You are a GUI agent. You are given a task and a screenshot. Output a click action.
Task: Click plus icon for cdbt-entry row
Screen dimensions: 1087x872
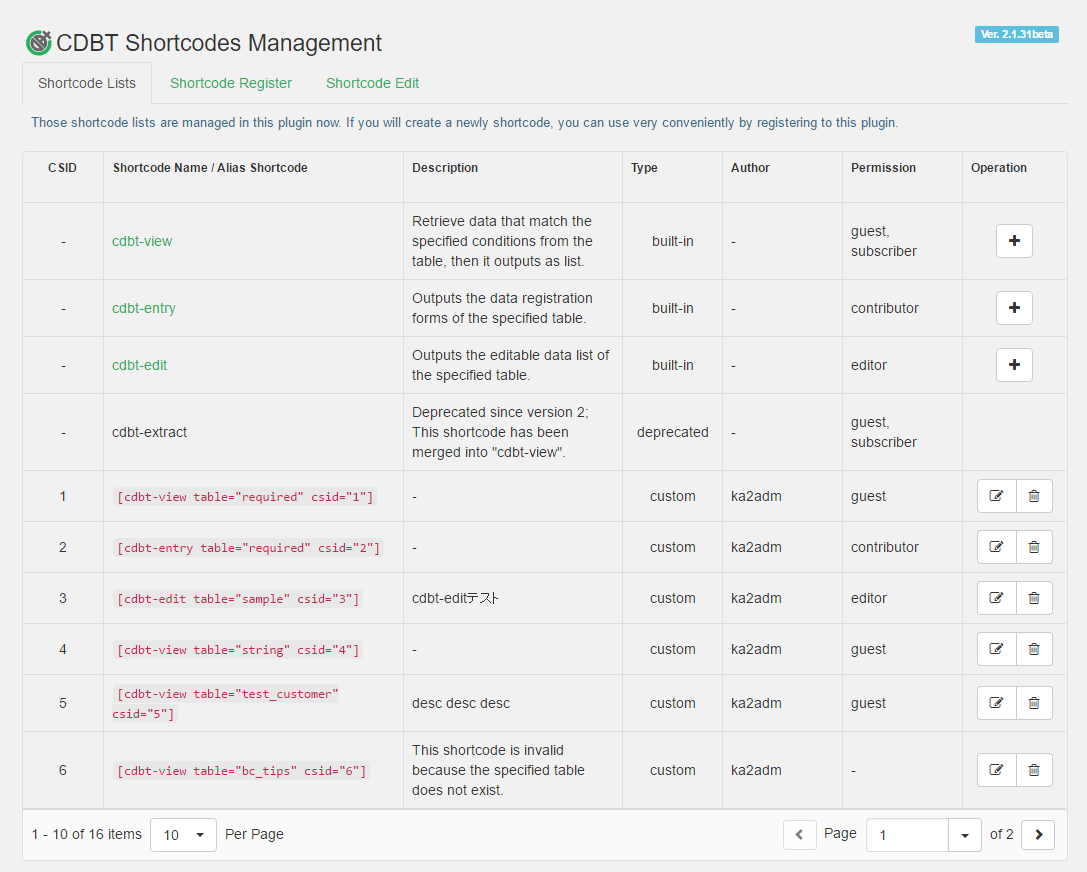pos(1014,308)
